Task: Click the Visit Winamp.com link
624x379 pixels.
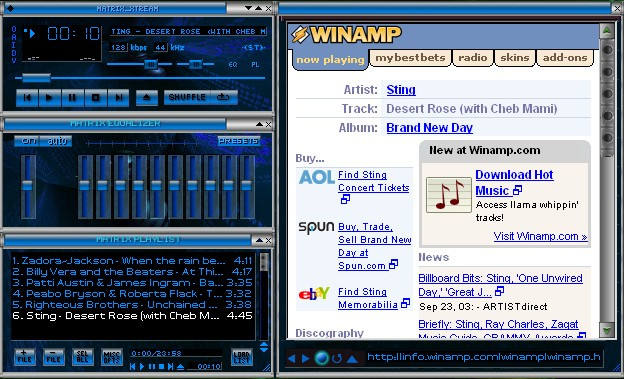Action: pyautogui.click(x=540, y=236)
